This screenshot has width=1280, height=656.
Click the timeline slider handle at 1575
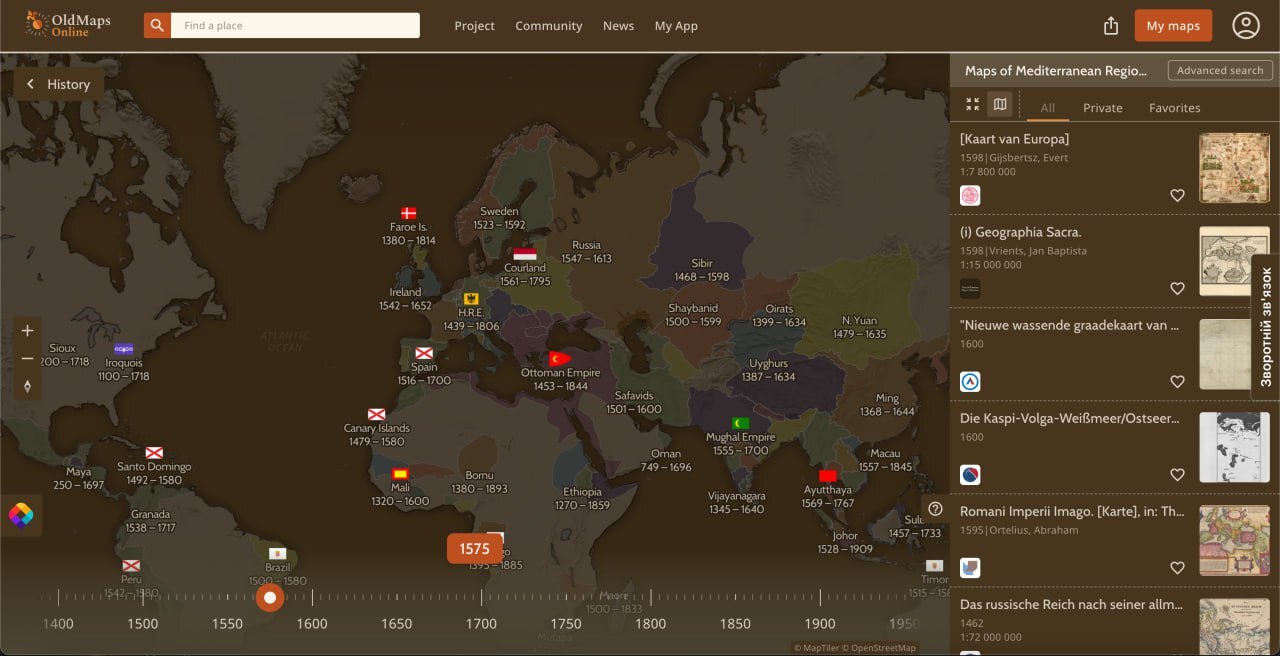pyautogui.click(x=270, y=598)
